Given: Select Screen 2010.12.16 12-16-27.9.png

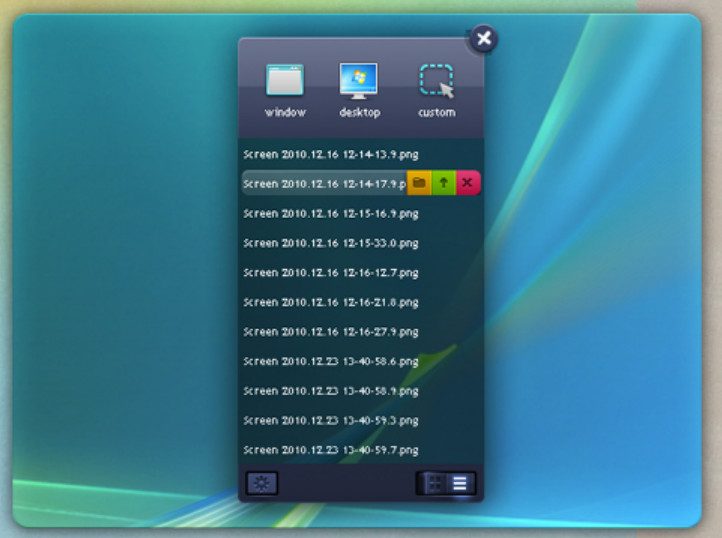Looking at the screenshot, I should click(x=331, y=332).
